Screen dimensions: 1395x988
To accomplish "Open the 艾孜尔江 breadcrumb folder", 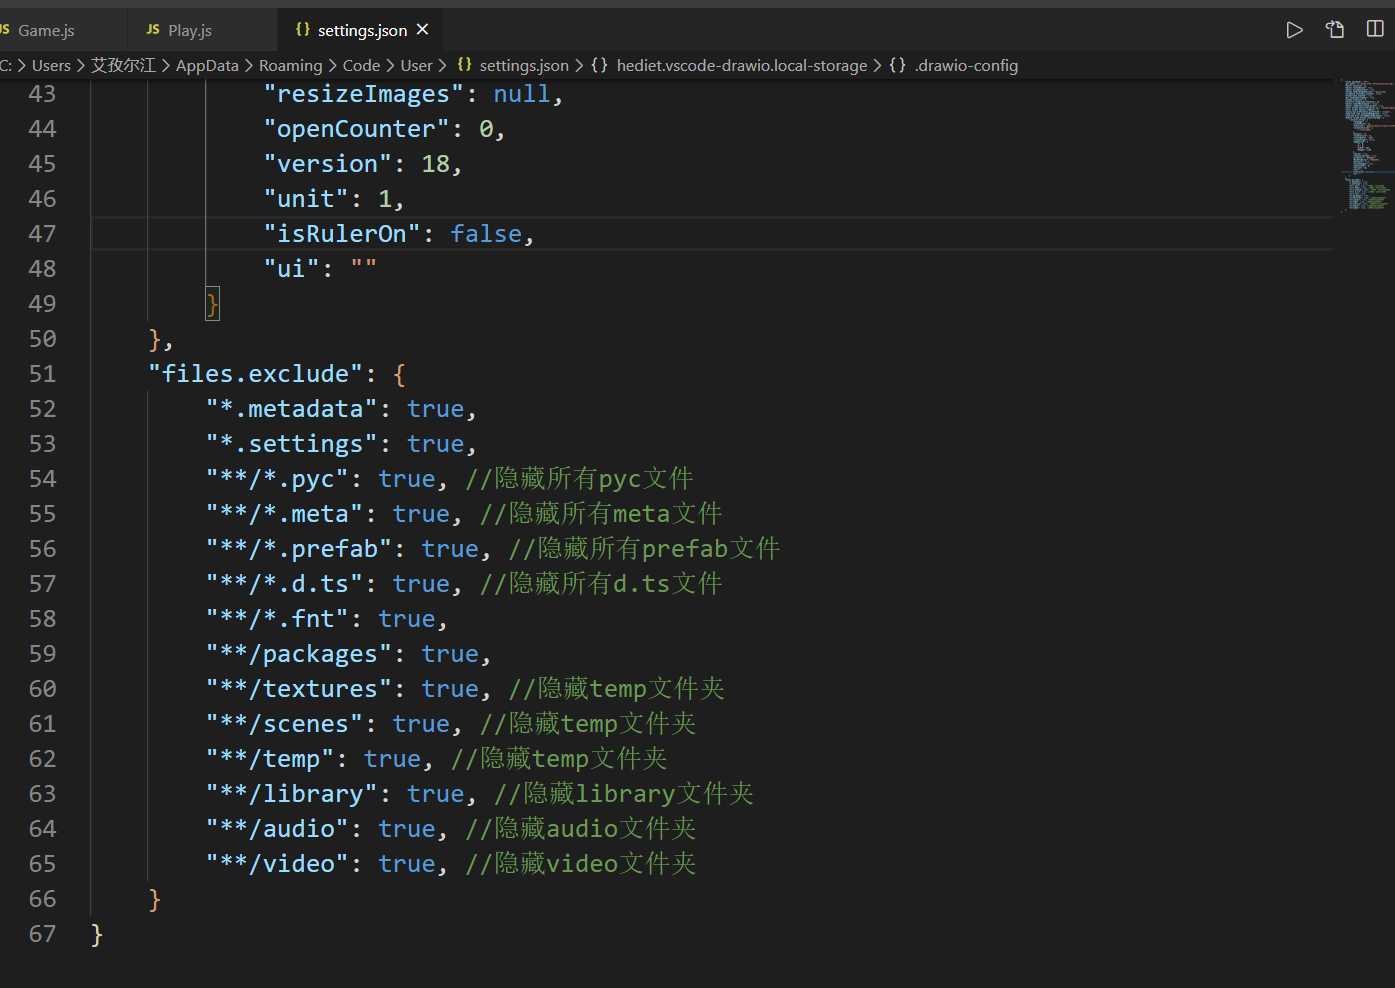I will click(x=123, y=65).
